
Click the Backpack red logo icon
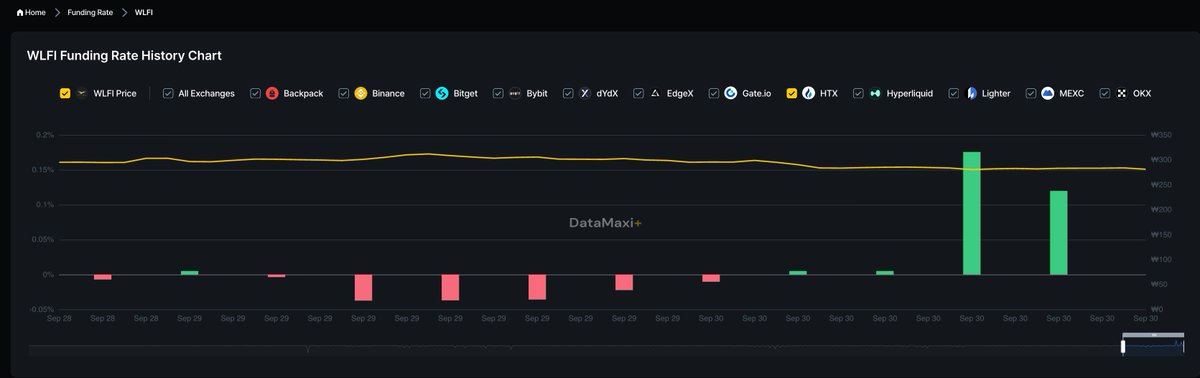tap(272, 93)
